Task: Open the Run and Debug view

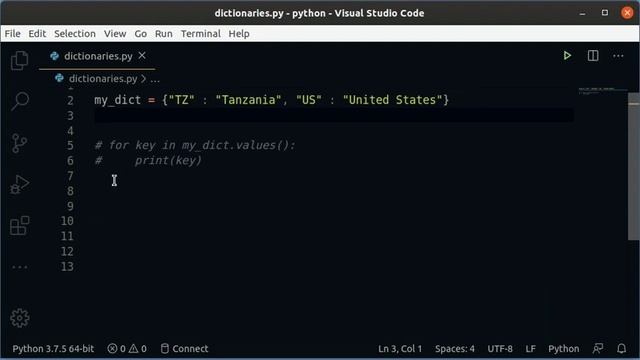Action: [x=20, y=184]
